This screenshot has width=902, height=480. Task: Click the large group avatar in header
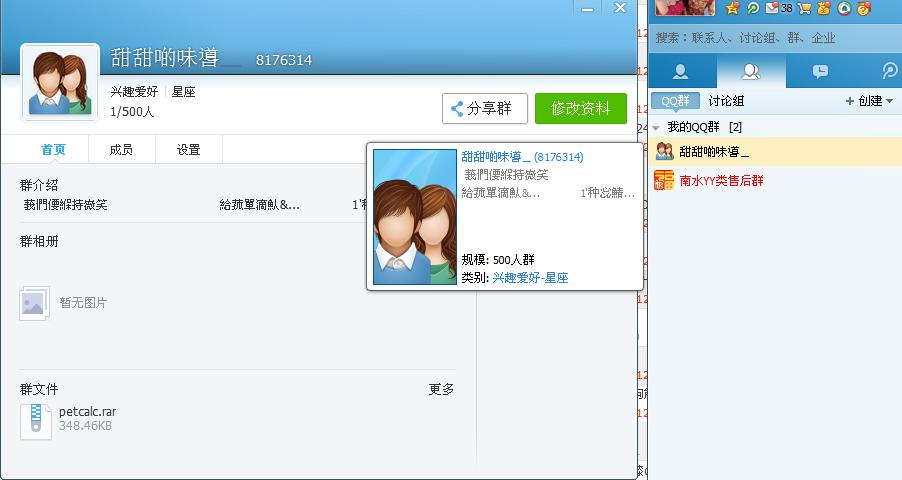tap(60, 82)
